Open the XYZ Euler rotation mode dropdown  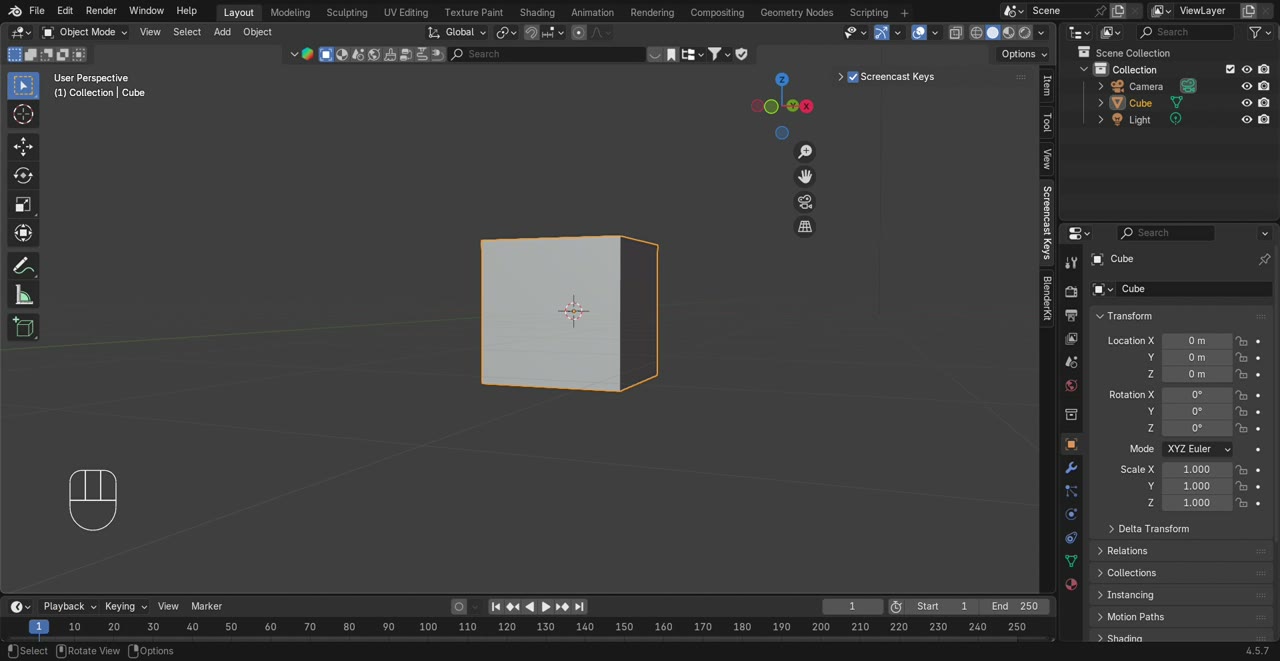click(x=1198, y=449)
